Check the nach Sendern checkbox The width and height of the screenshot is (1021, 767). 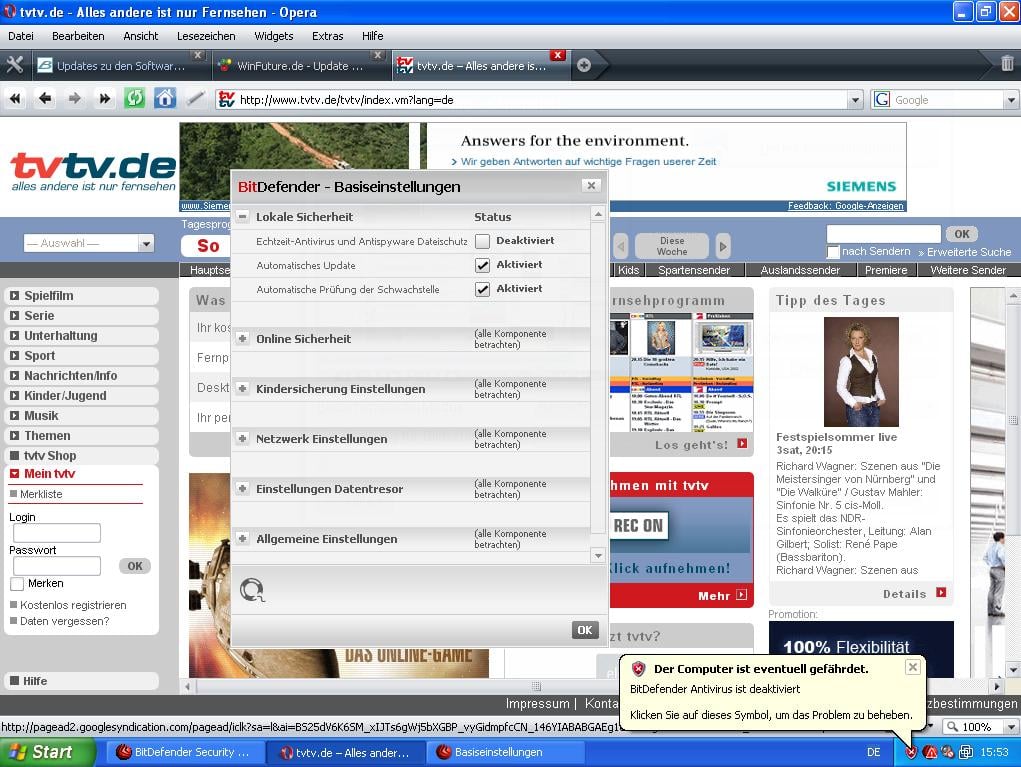pyautogui.click(x=833, y=252)
